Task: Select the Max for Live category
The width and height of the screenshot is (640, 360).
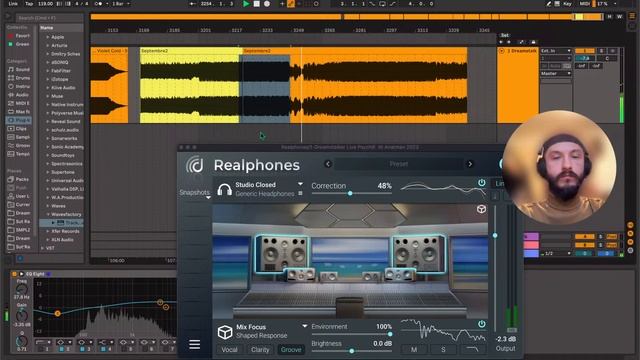Action: 19,111
